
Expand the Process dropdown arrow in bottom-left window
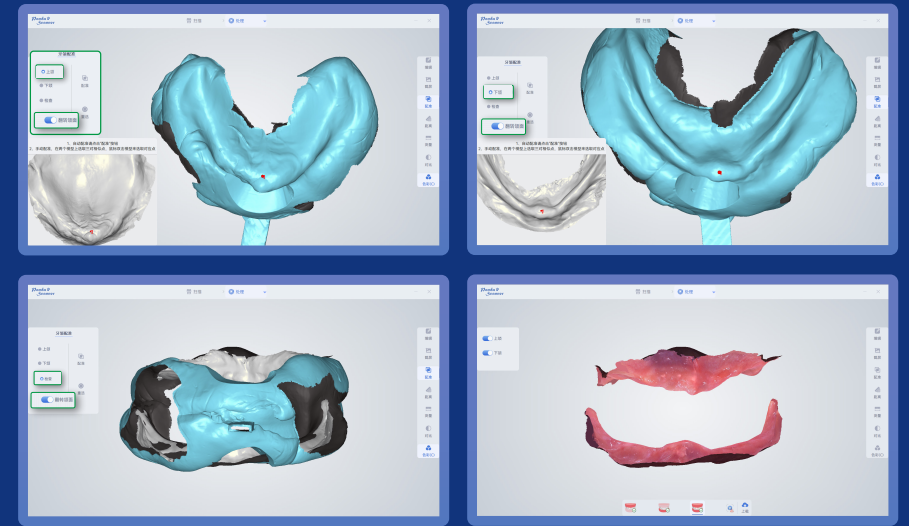264,292
